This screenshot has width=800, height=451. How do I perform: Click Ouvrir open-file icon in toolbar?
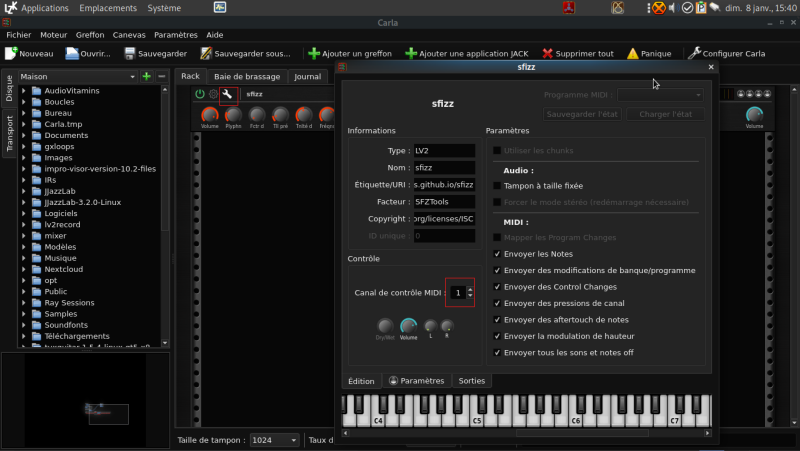72,53
